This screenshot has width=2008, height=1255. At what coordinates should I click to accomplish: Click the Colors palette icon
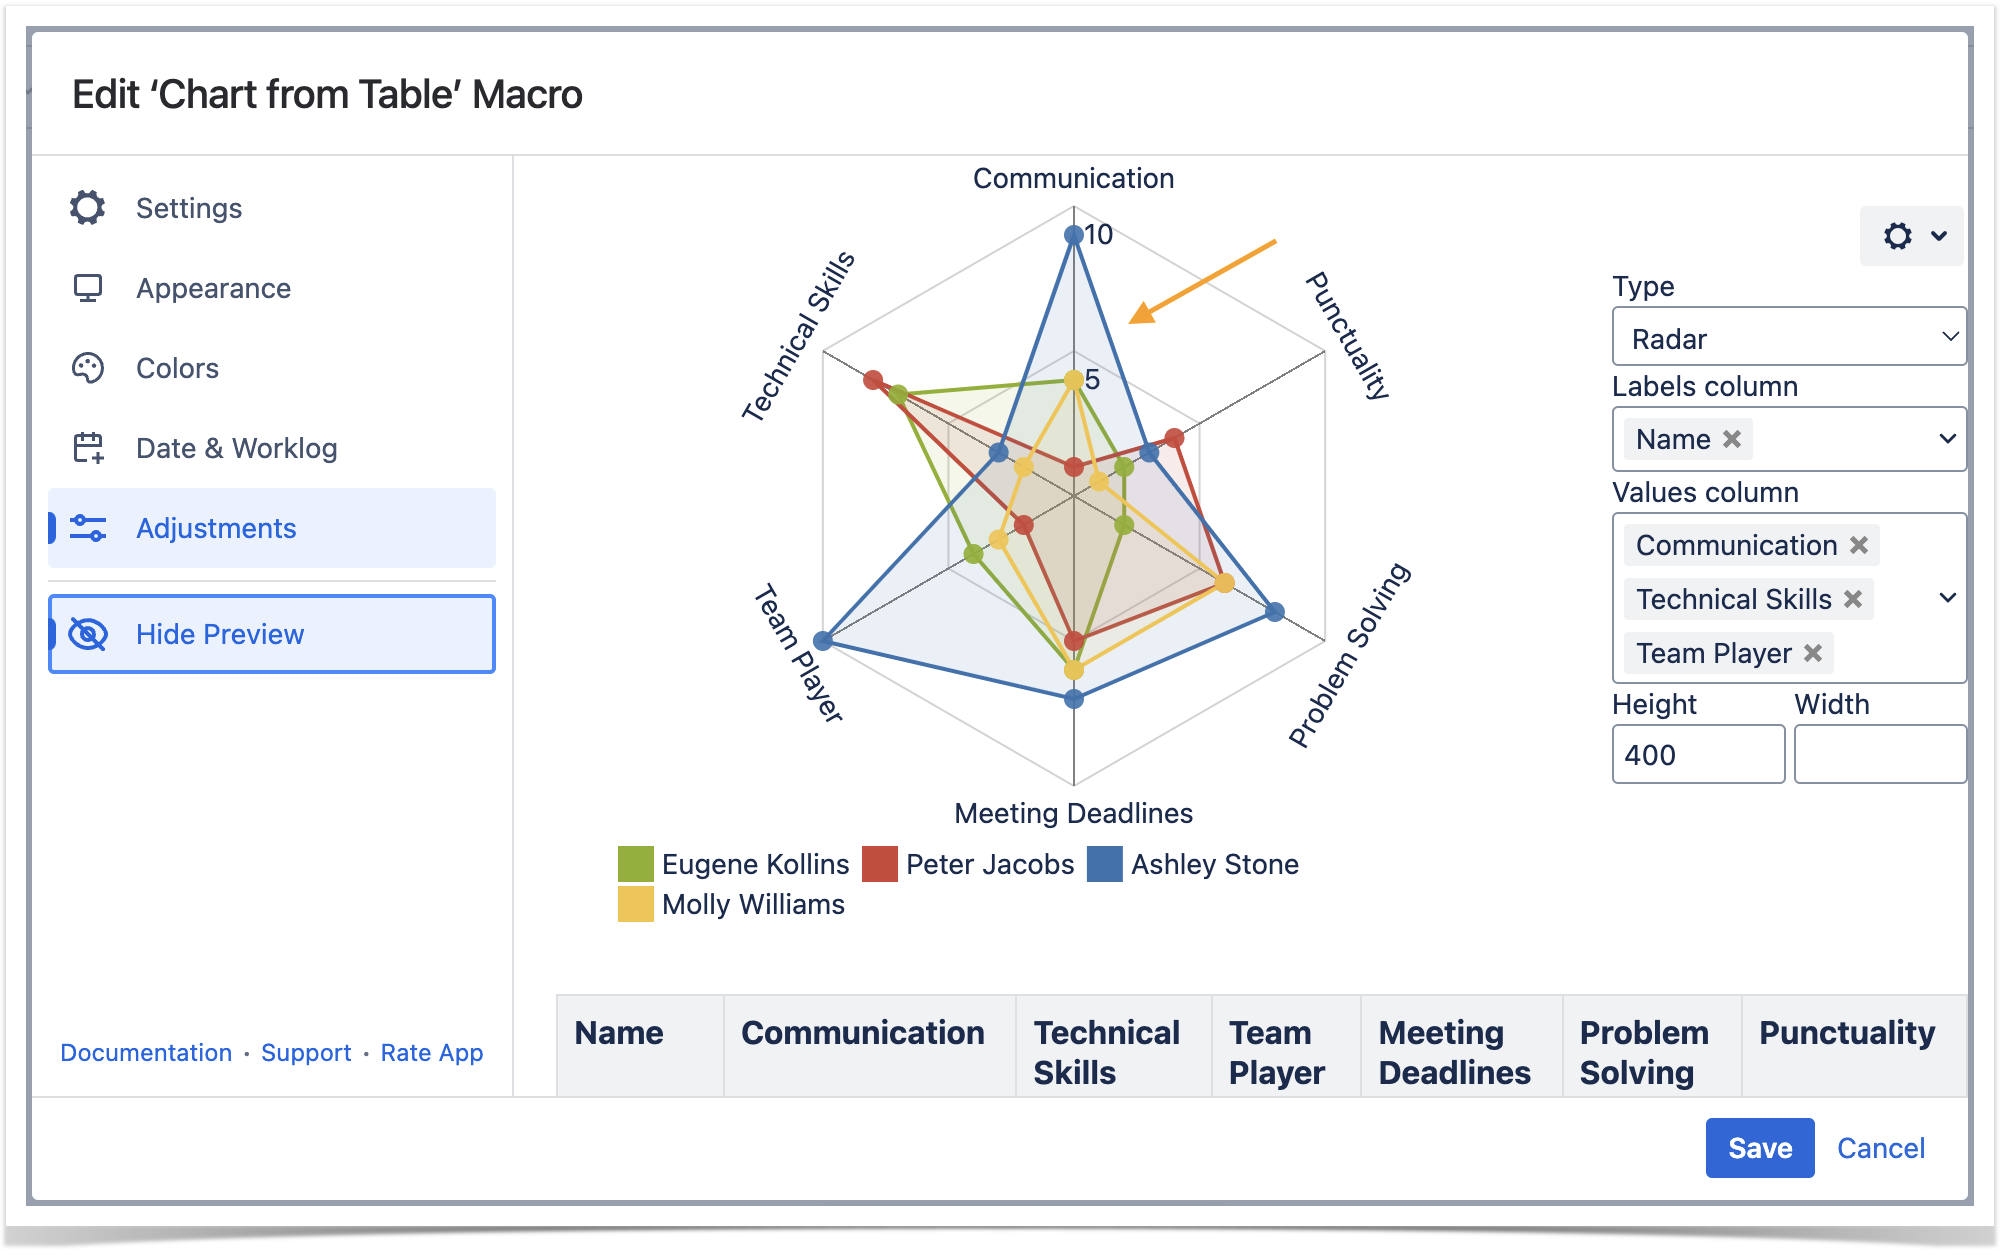click(x=88, y=368)
